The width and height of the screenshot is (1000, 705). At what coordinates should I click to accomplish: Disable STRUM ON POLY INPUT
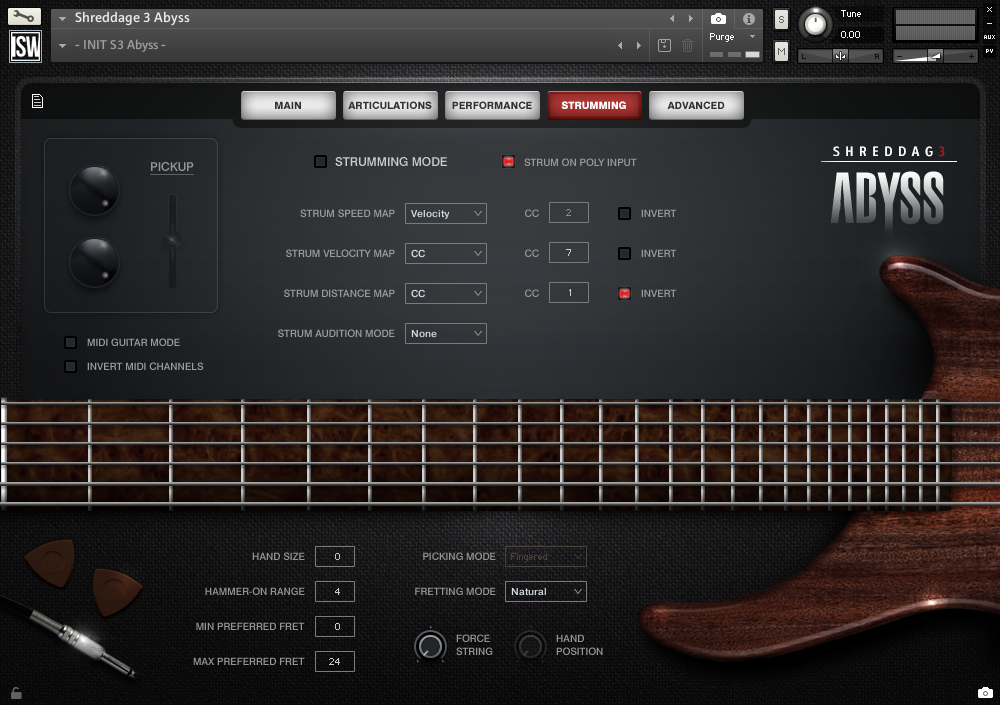[509, 161]
